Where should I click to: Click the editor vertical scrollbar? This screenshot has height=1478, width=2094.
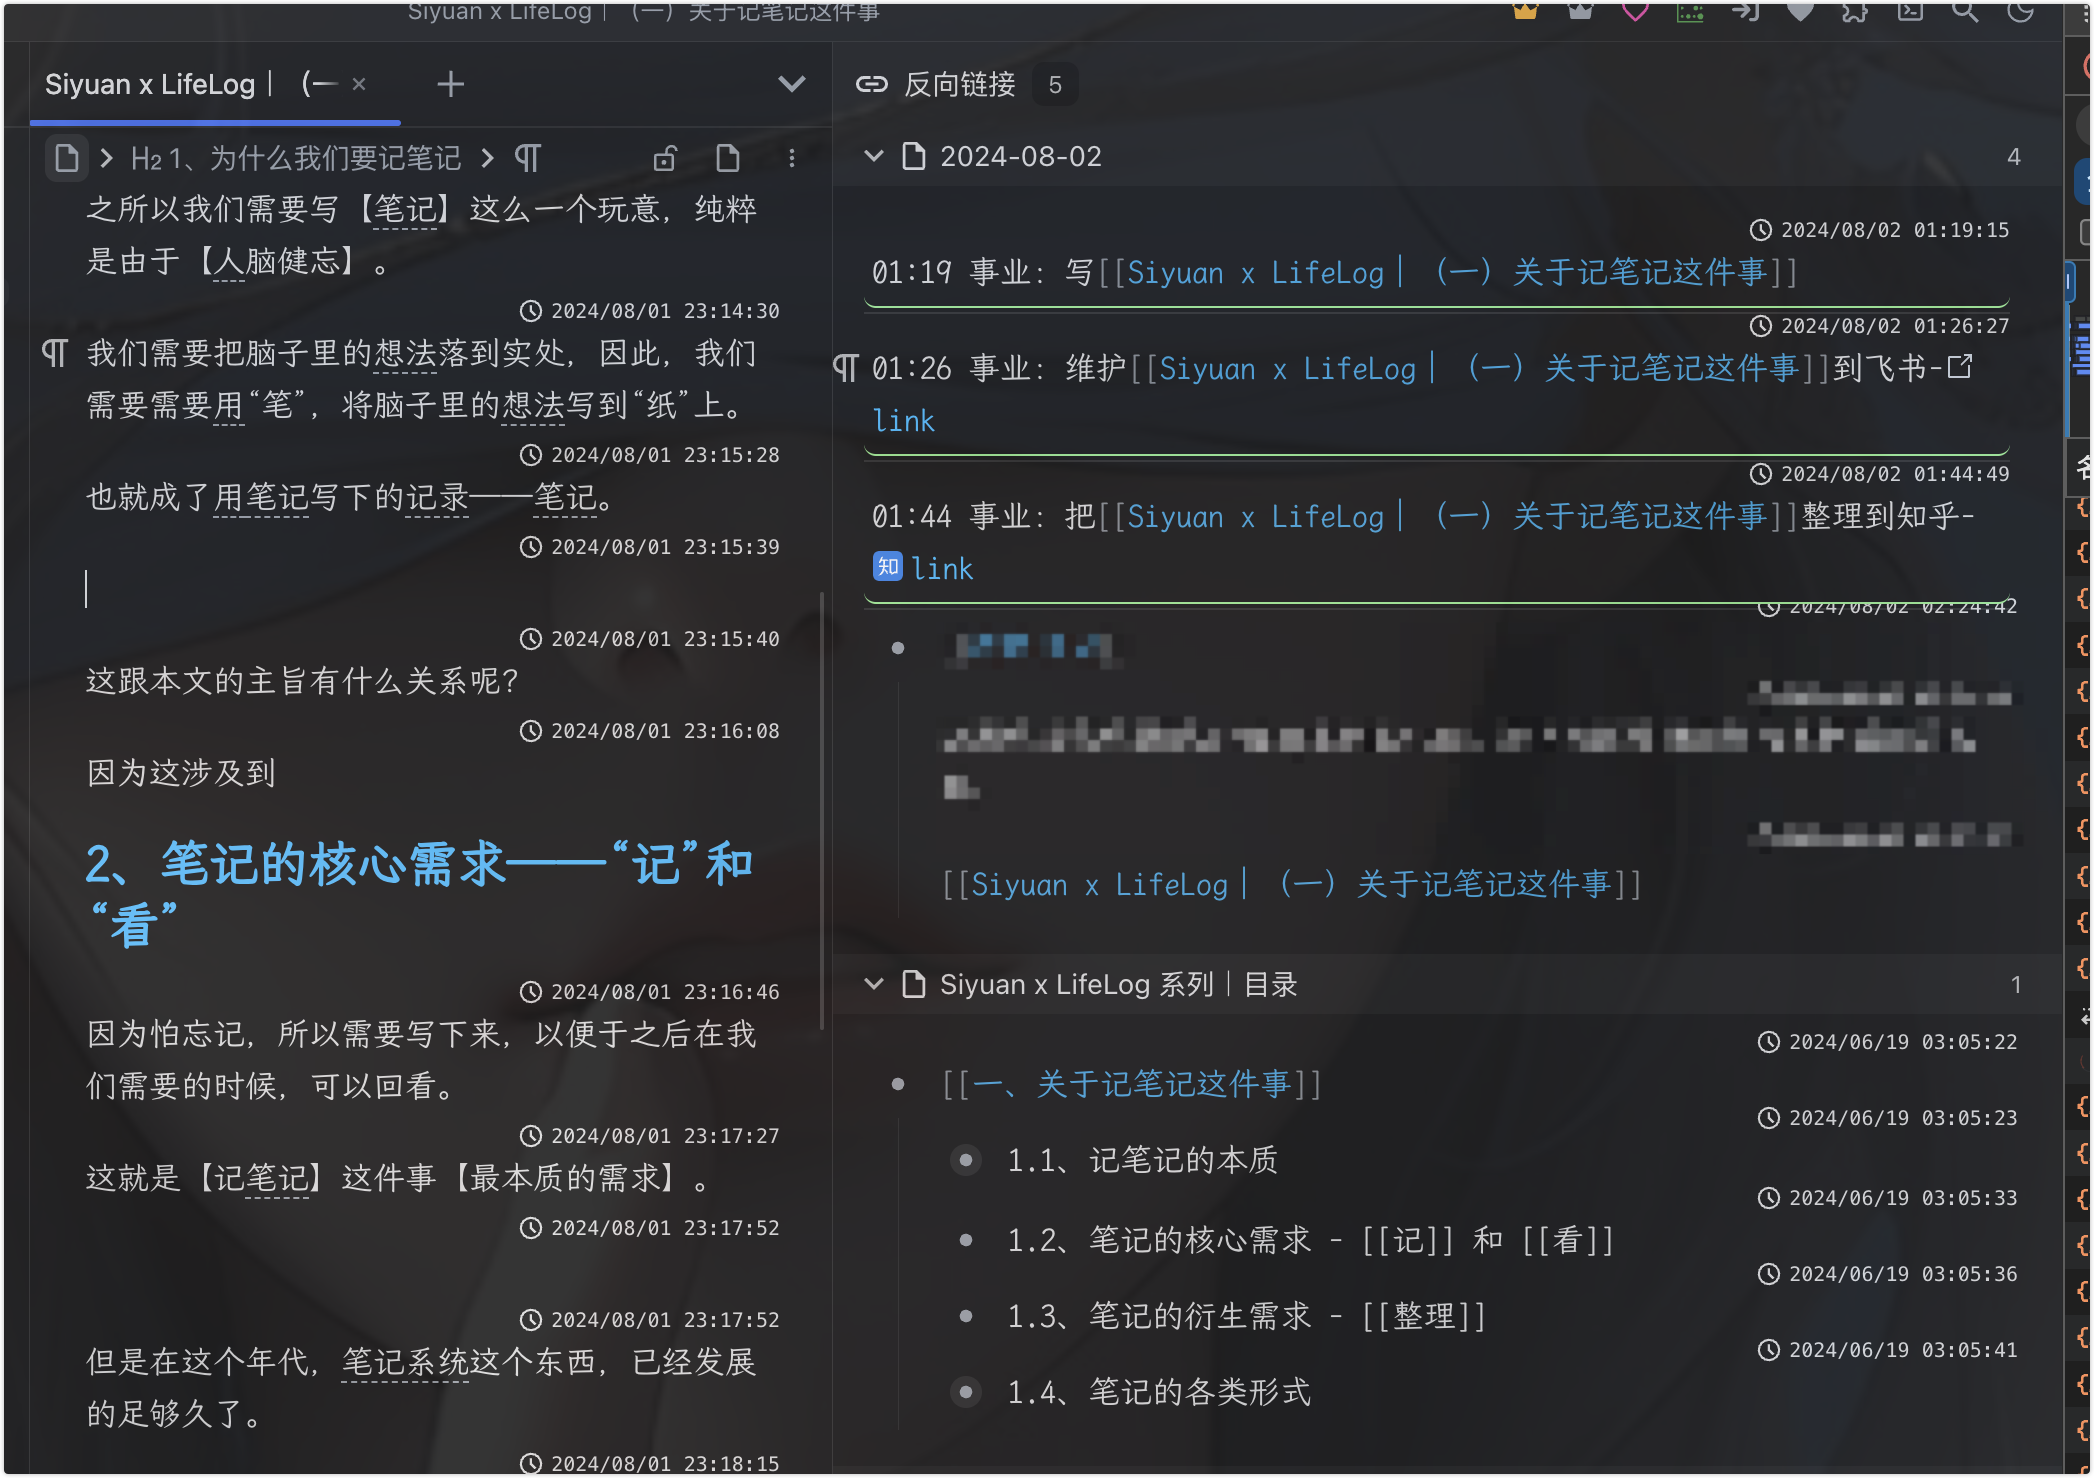coord(822,810)
